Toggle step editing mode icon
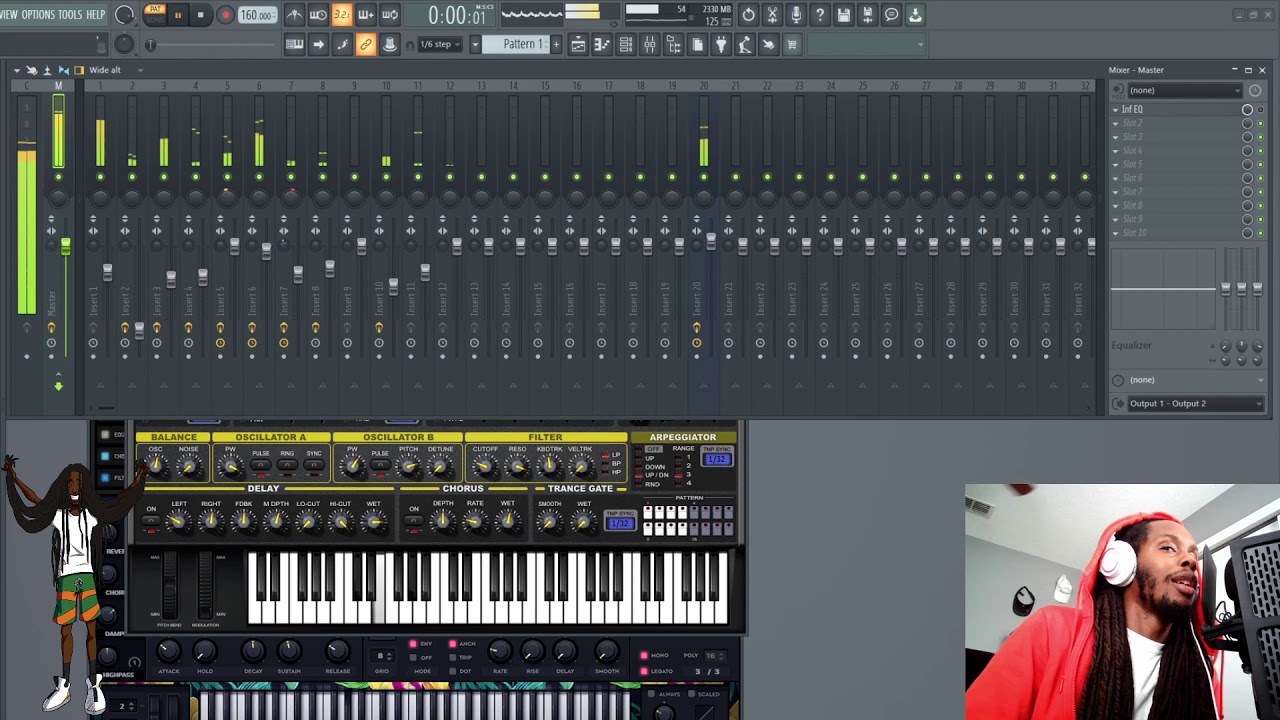This screenshot has height=720, width=1280. click(x=342, y=44)
